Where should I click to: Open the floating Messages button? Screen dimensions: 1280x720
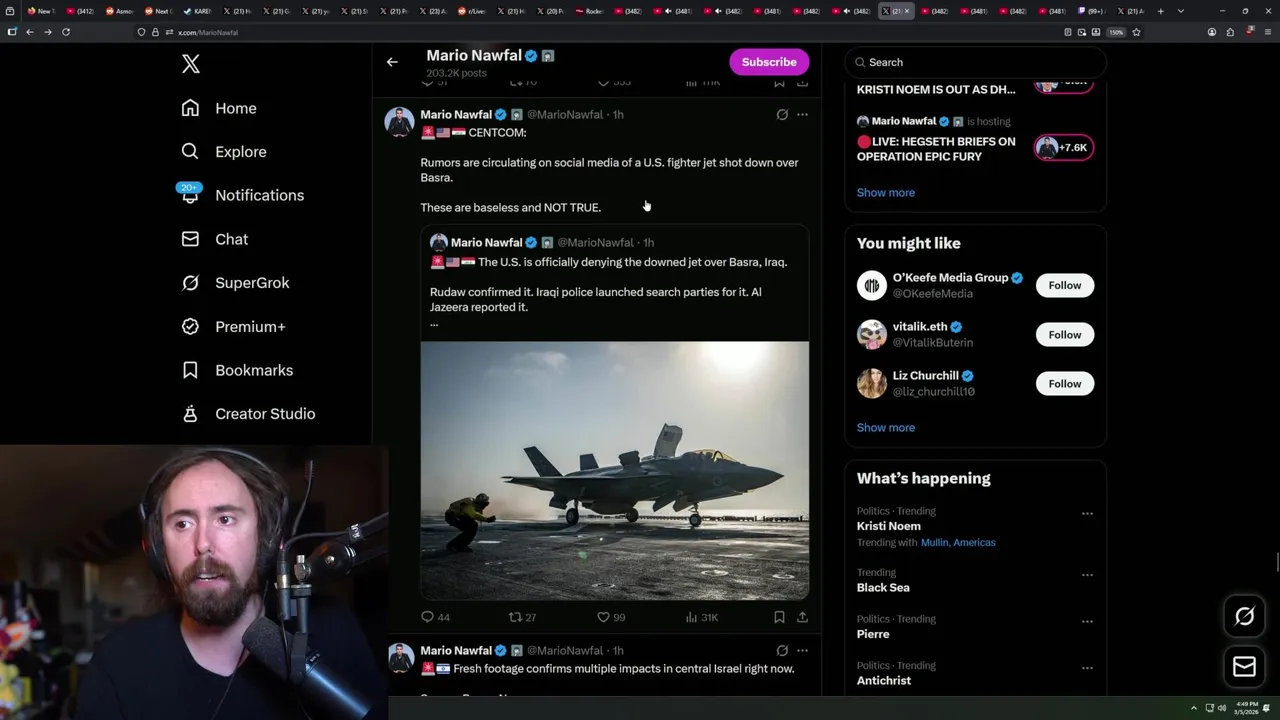1244,667
